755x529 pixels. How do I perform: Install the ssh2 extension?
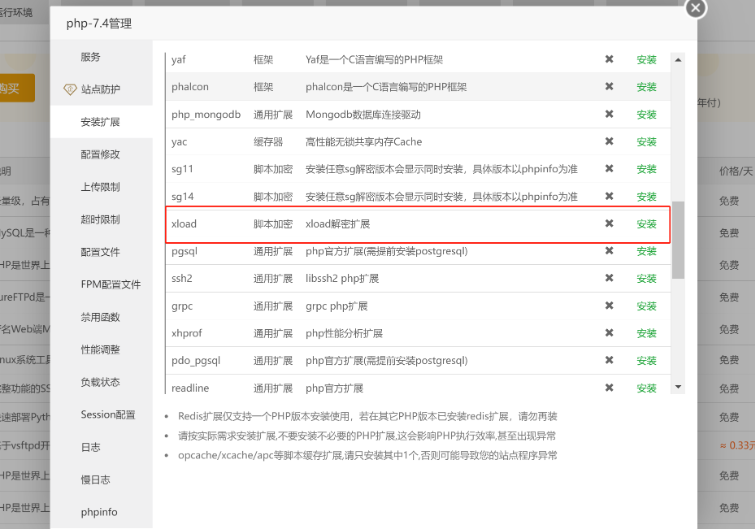point(646,279)
